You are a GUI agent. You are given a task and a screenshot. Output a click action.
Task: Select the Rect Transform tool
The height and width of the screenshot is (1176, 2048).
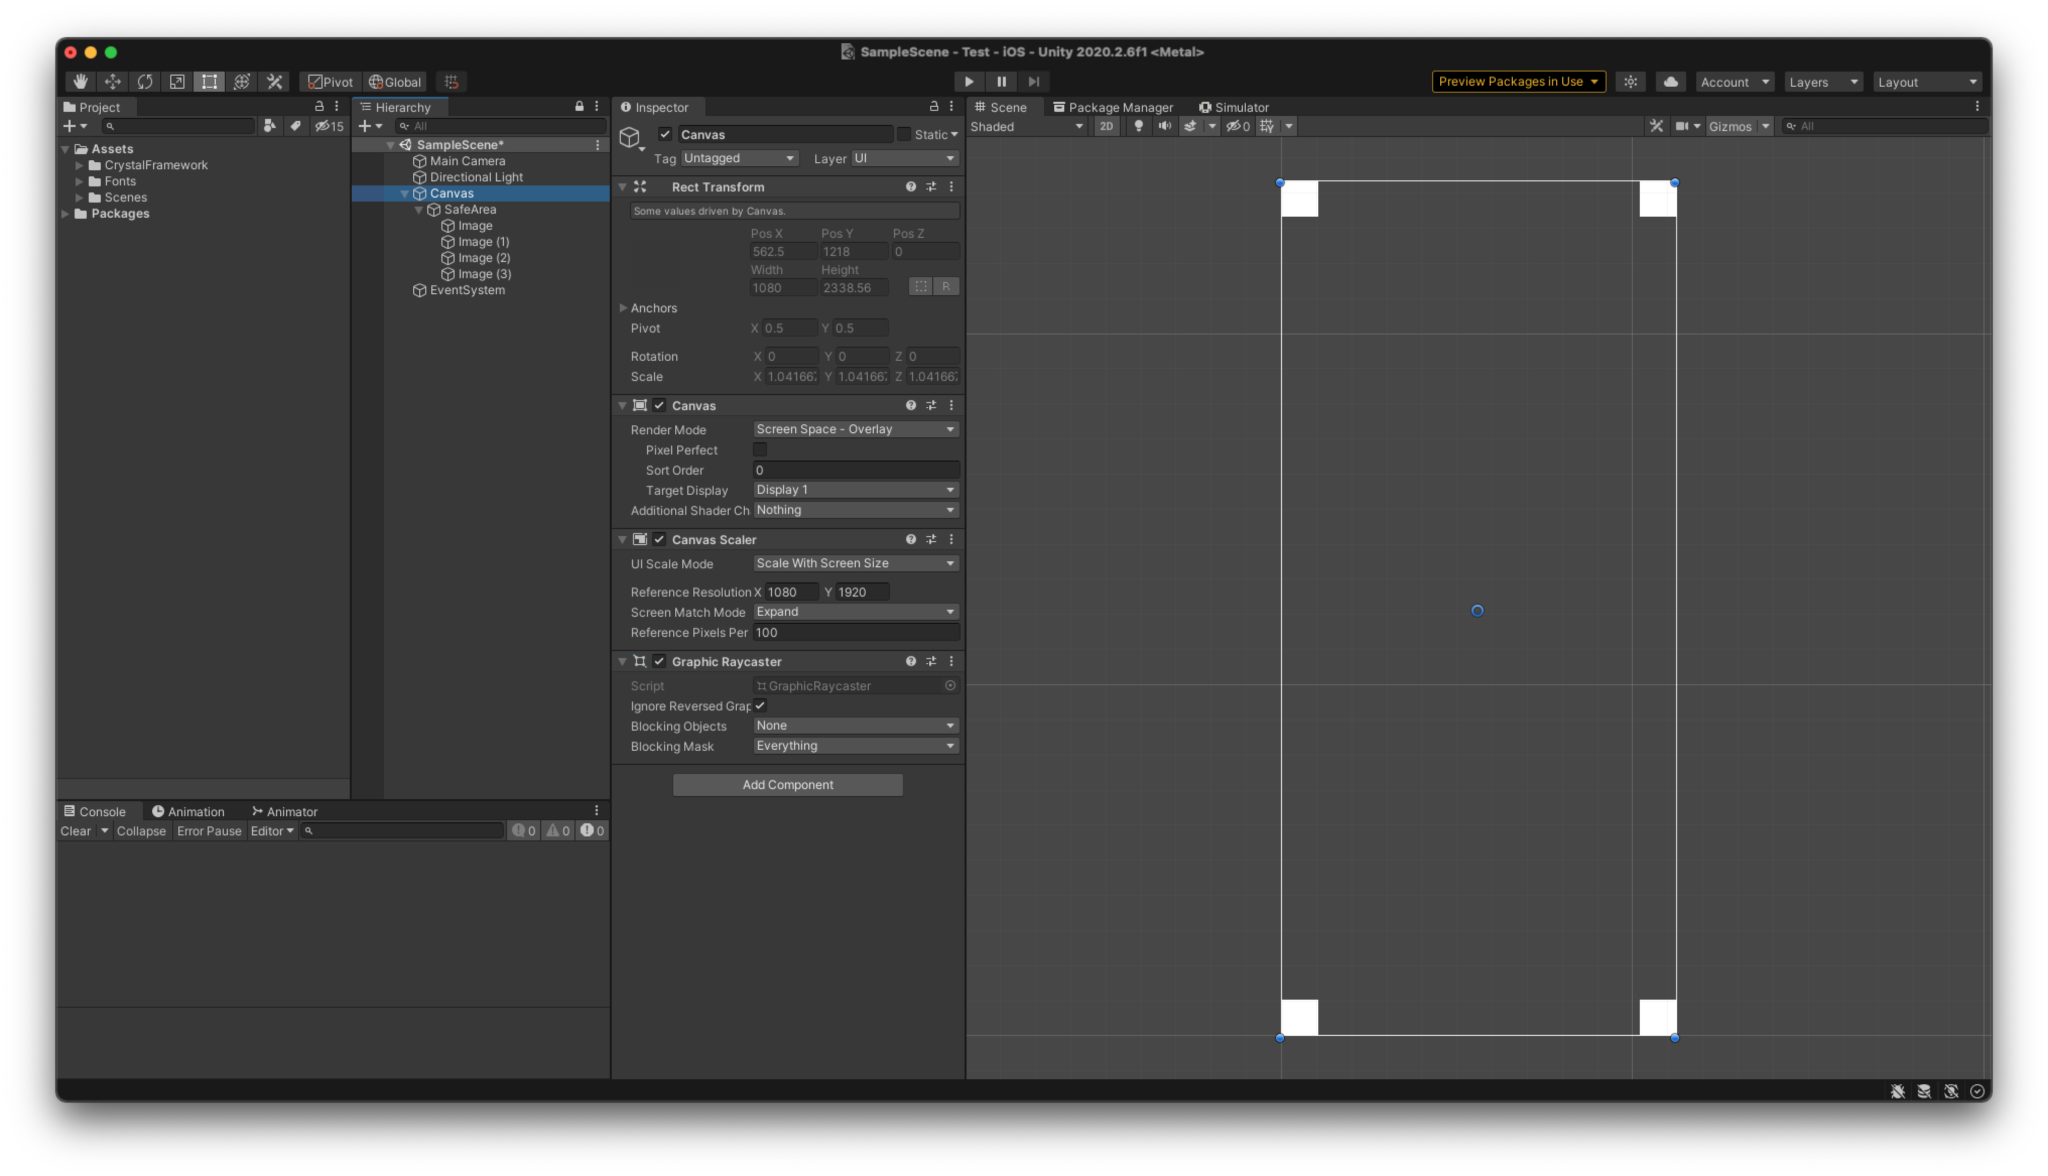[209, 81]
